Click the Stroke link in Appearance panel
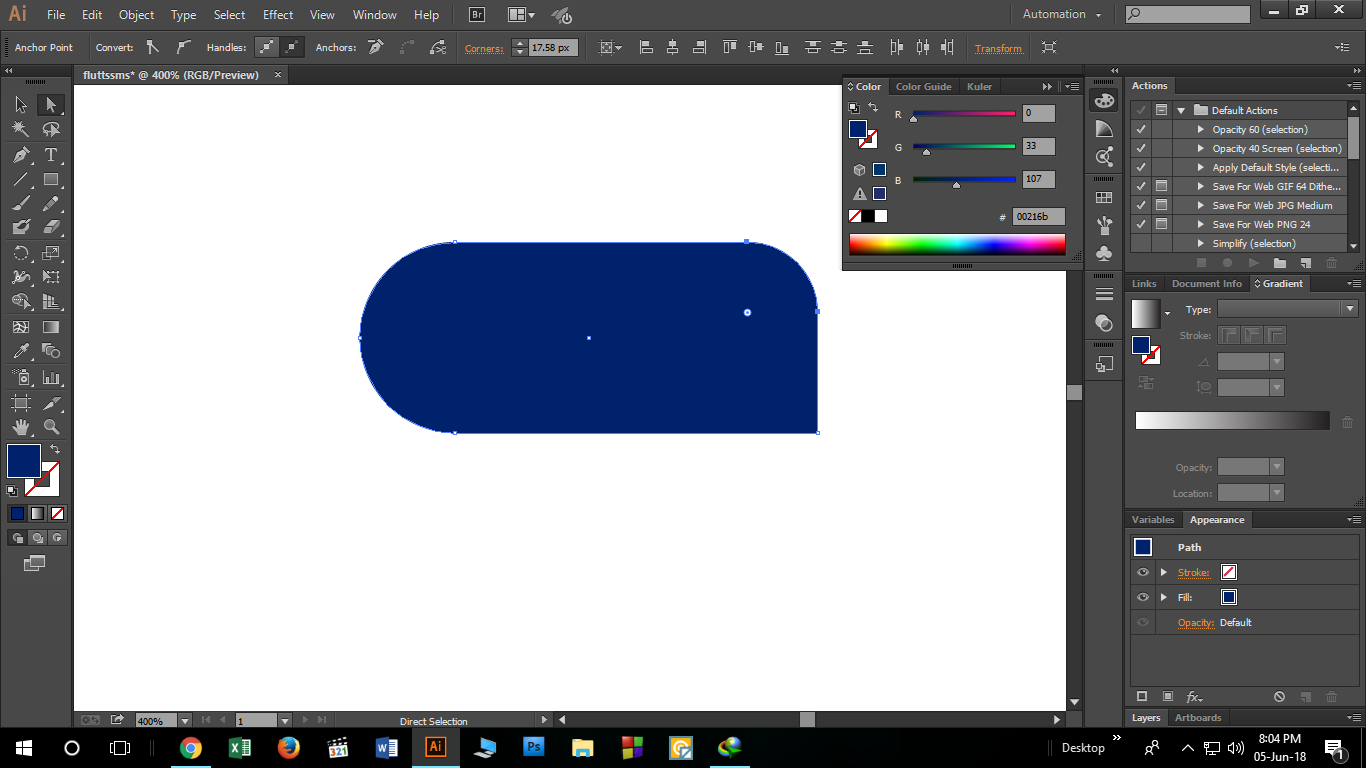This screenshot has width=1366, height=768. [1194, 573]
